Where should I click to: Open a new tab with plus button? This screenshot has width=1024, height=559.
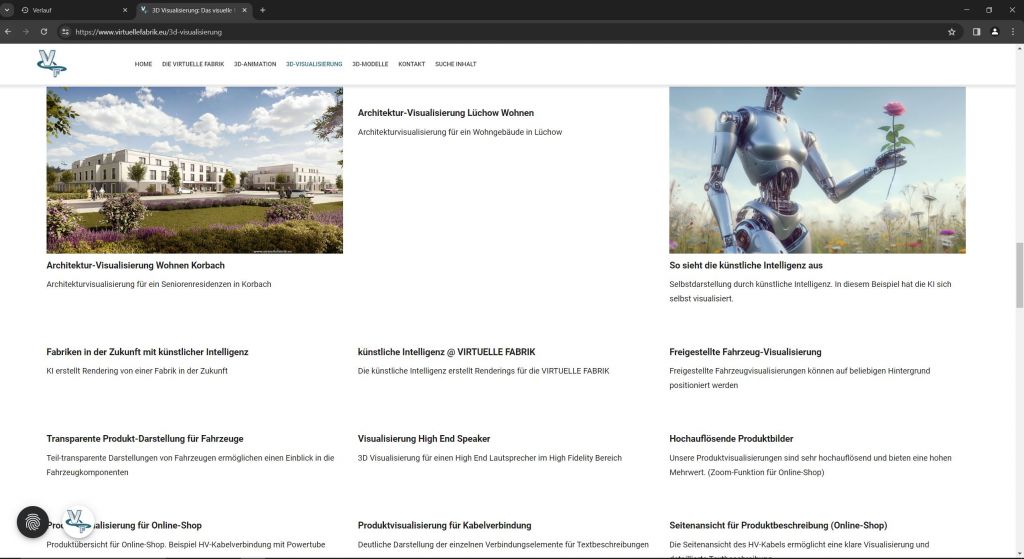coord(262,10)
